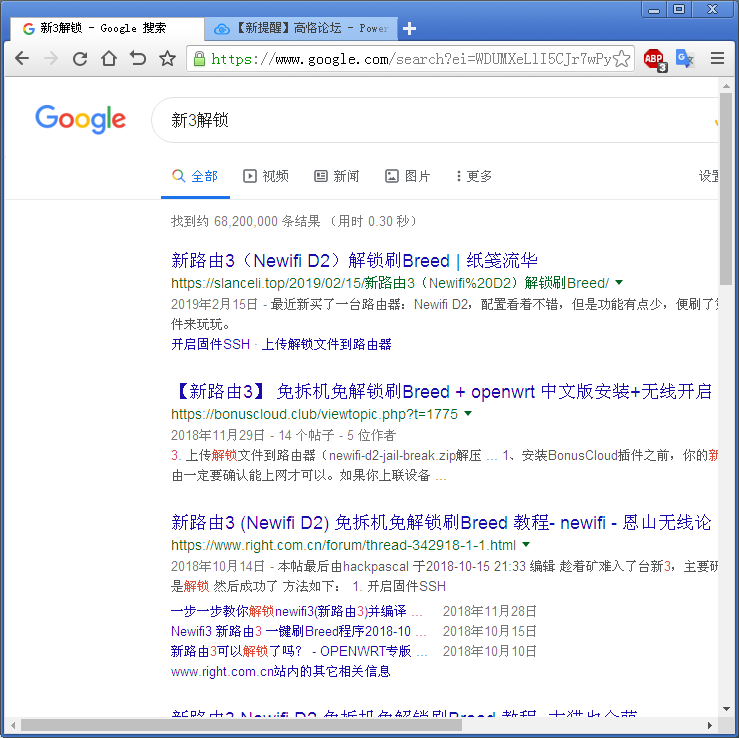Click the undo closed tab icon
The image size is (739, 738).
[138, 58]
